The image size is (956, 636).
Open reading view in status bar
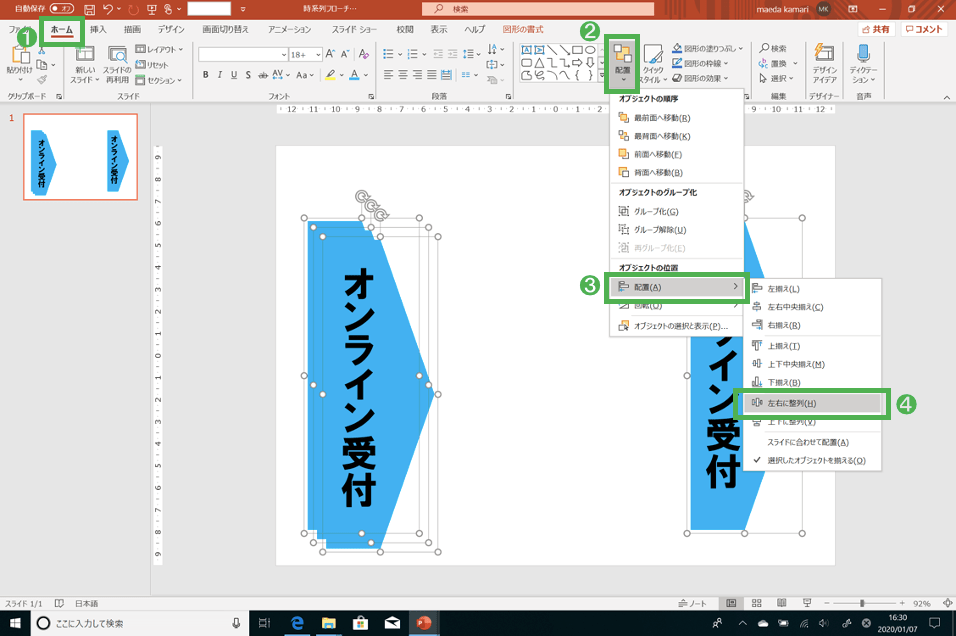[781, 603]
